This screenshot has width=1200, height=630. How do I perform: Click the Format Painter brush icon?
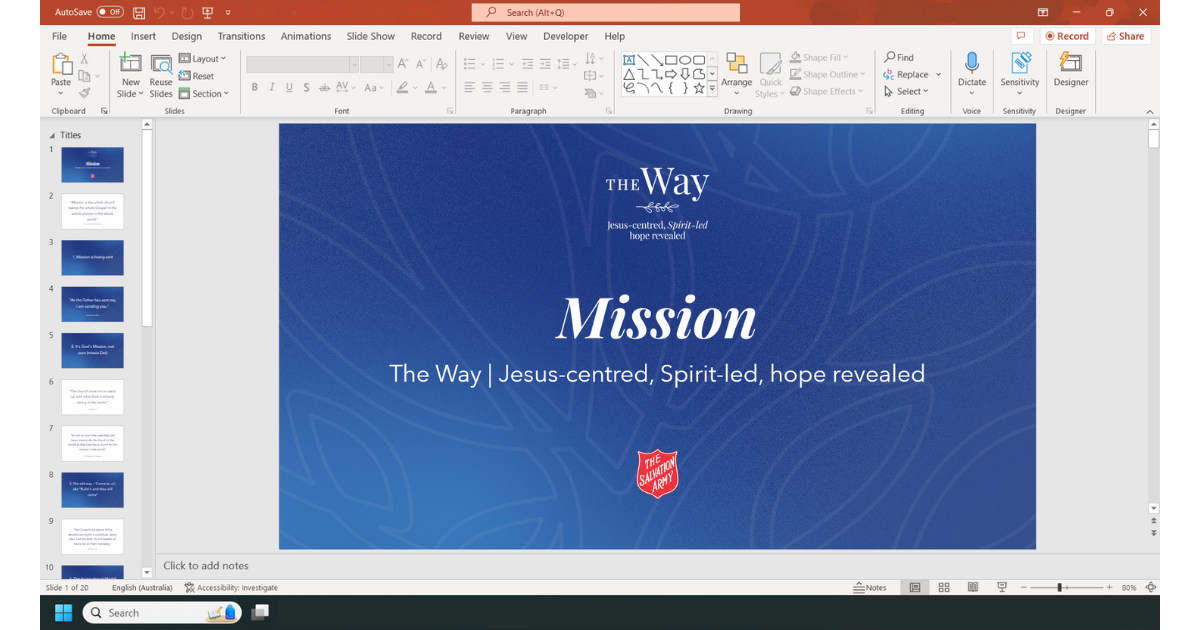coord(84,93)
